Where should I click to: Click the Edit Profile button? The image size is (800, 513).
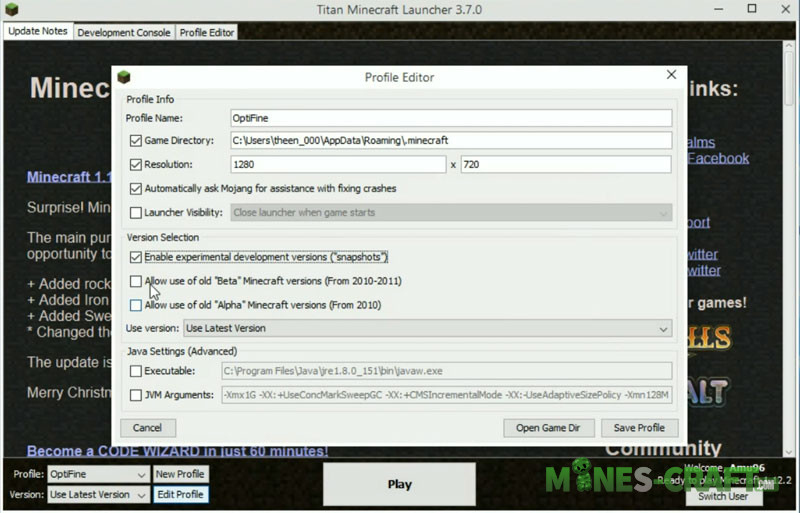[181, 495]
